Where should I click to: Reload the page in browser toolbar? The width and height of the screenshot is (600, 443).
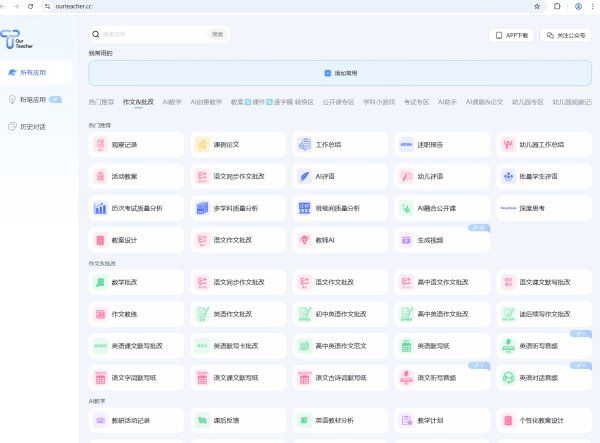tap(31, 6)
